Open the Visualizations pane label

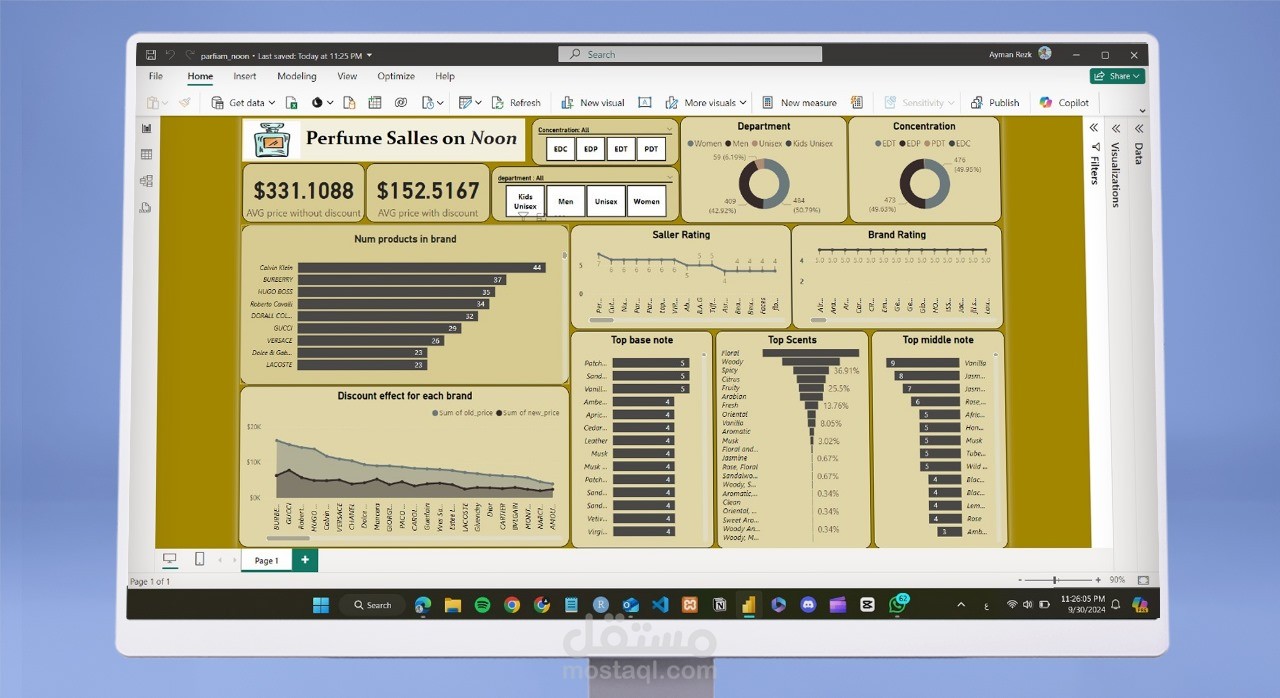(x=1115, y=175)
